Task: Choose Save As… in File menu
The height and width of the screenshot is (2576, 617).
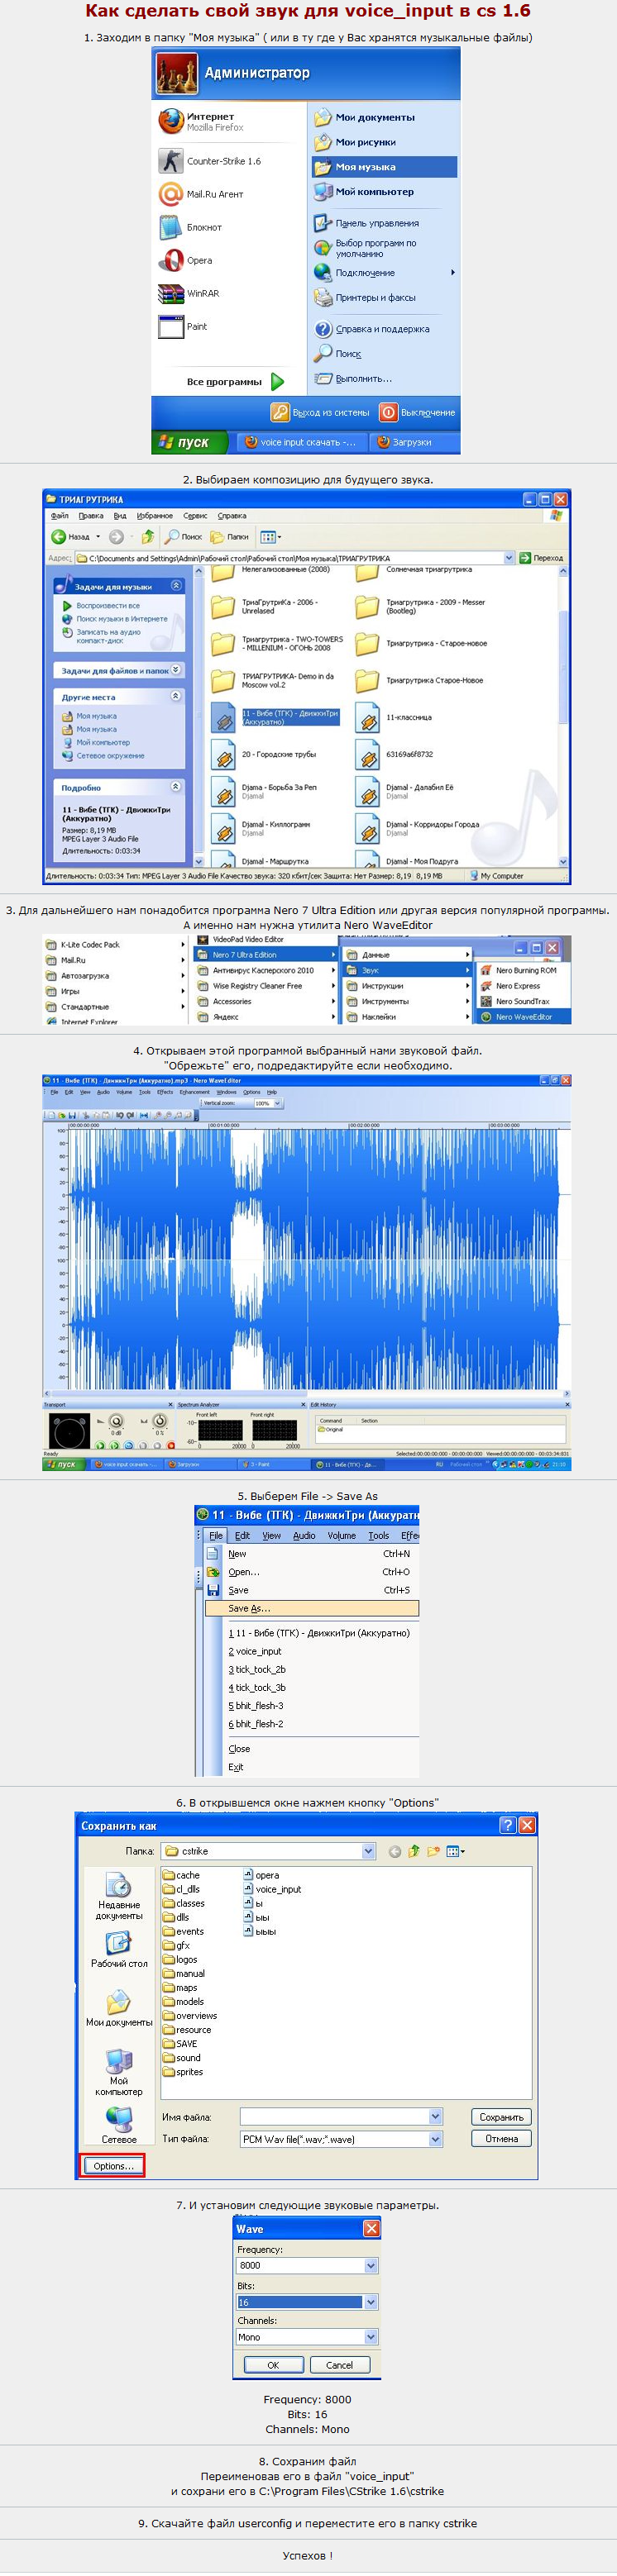Action: pos(312,1608)
